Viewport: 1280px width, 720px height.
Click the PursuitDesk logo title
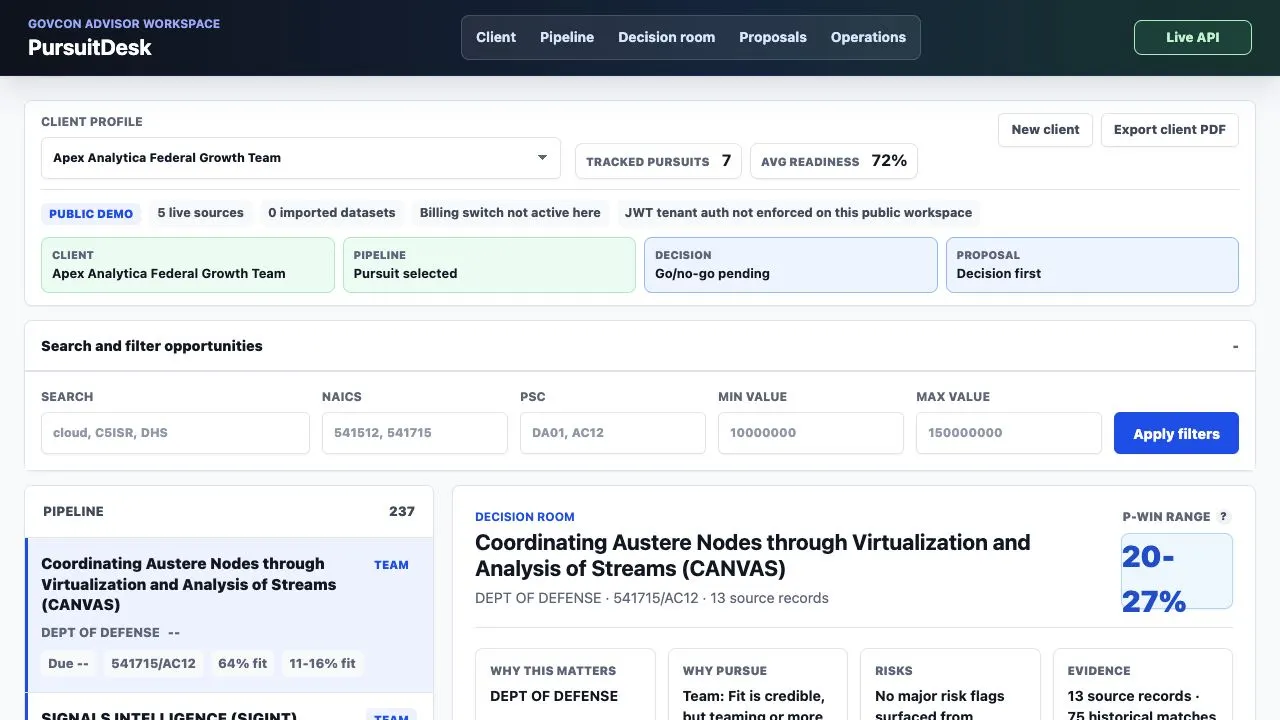coord(90,47)
